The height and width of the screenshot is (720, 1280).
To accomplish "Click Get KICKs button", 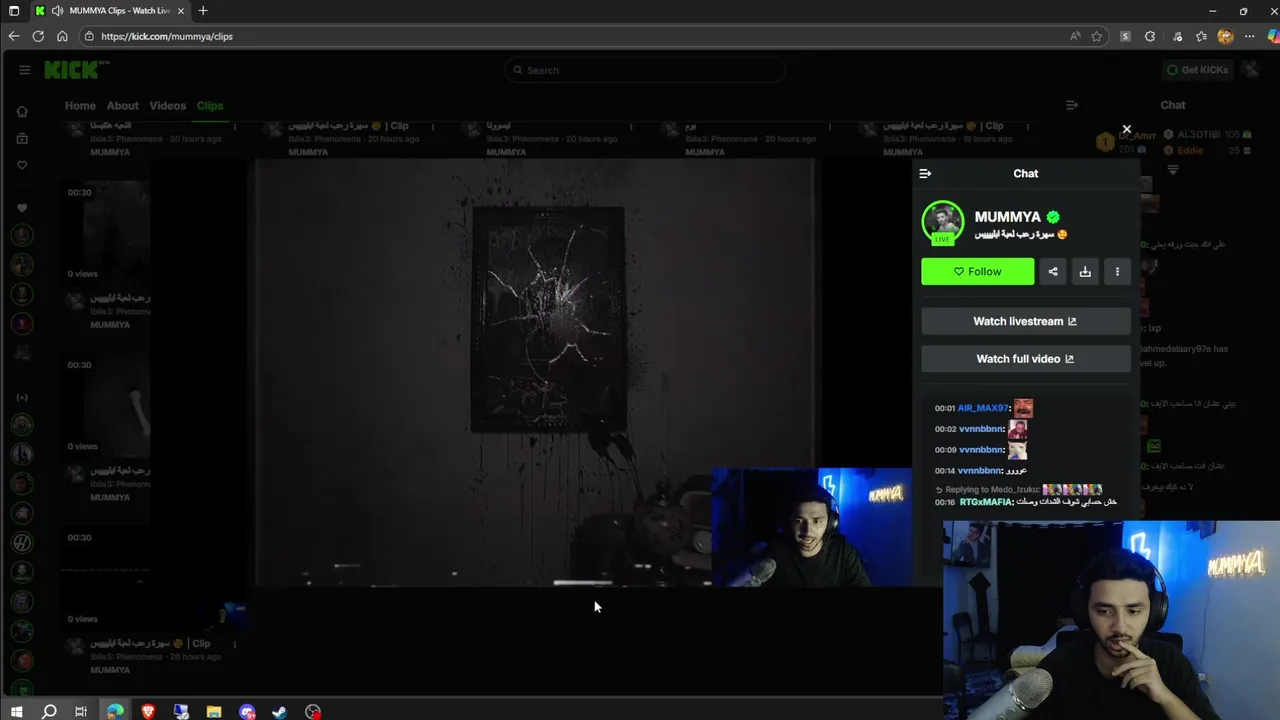I will (1197, 70).
